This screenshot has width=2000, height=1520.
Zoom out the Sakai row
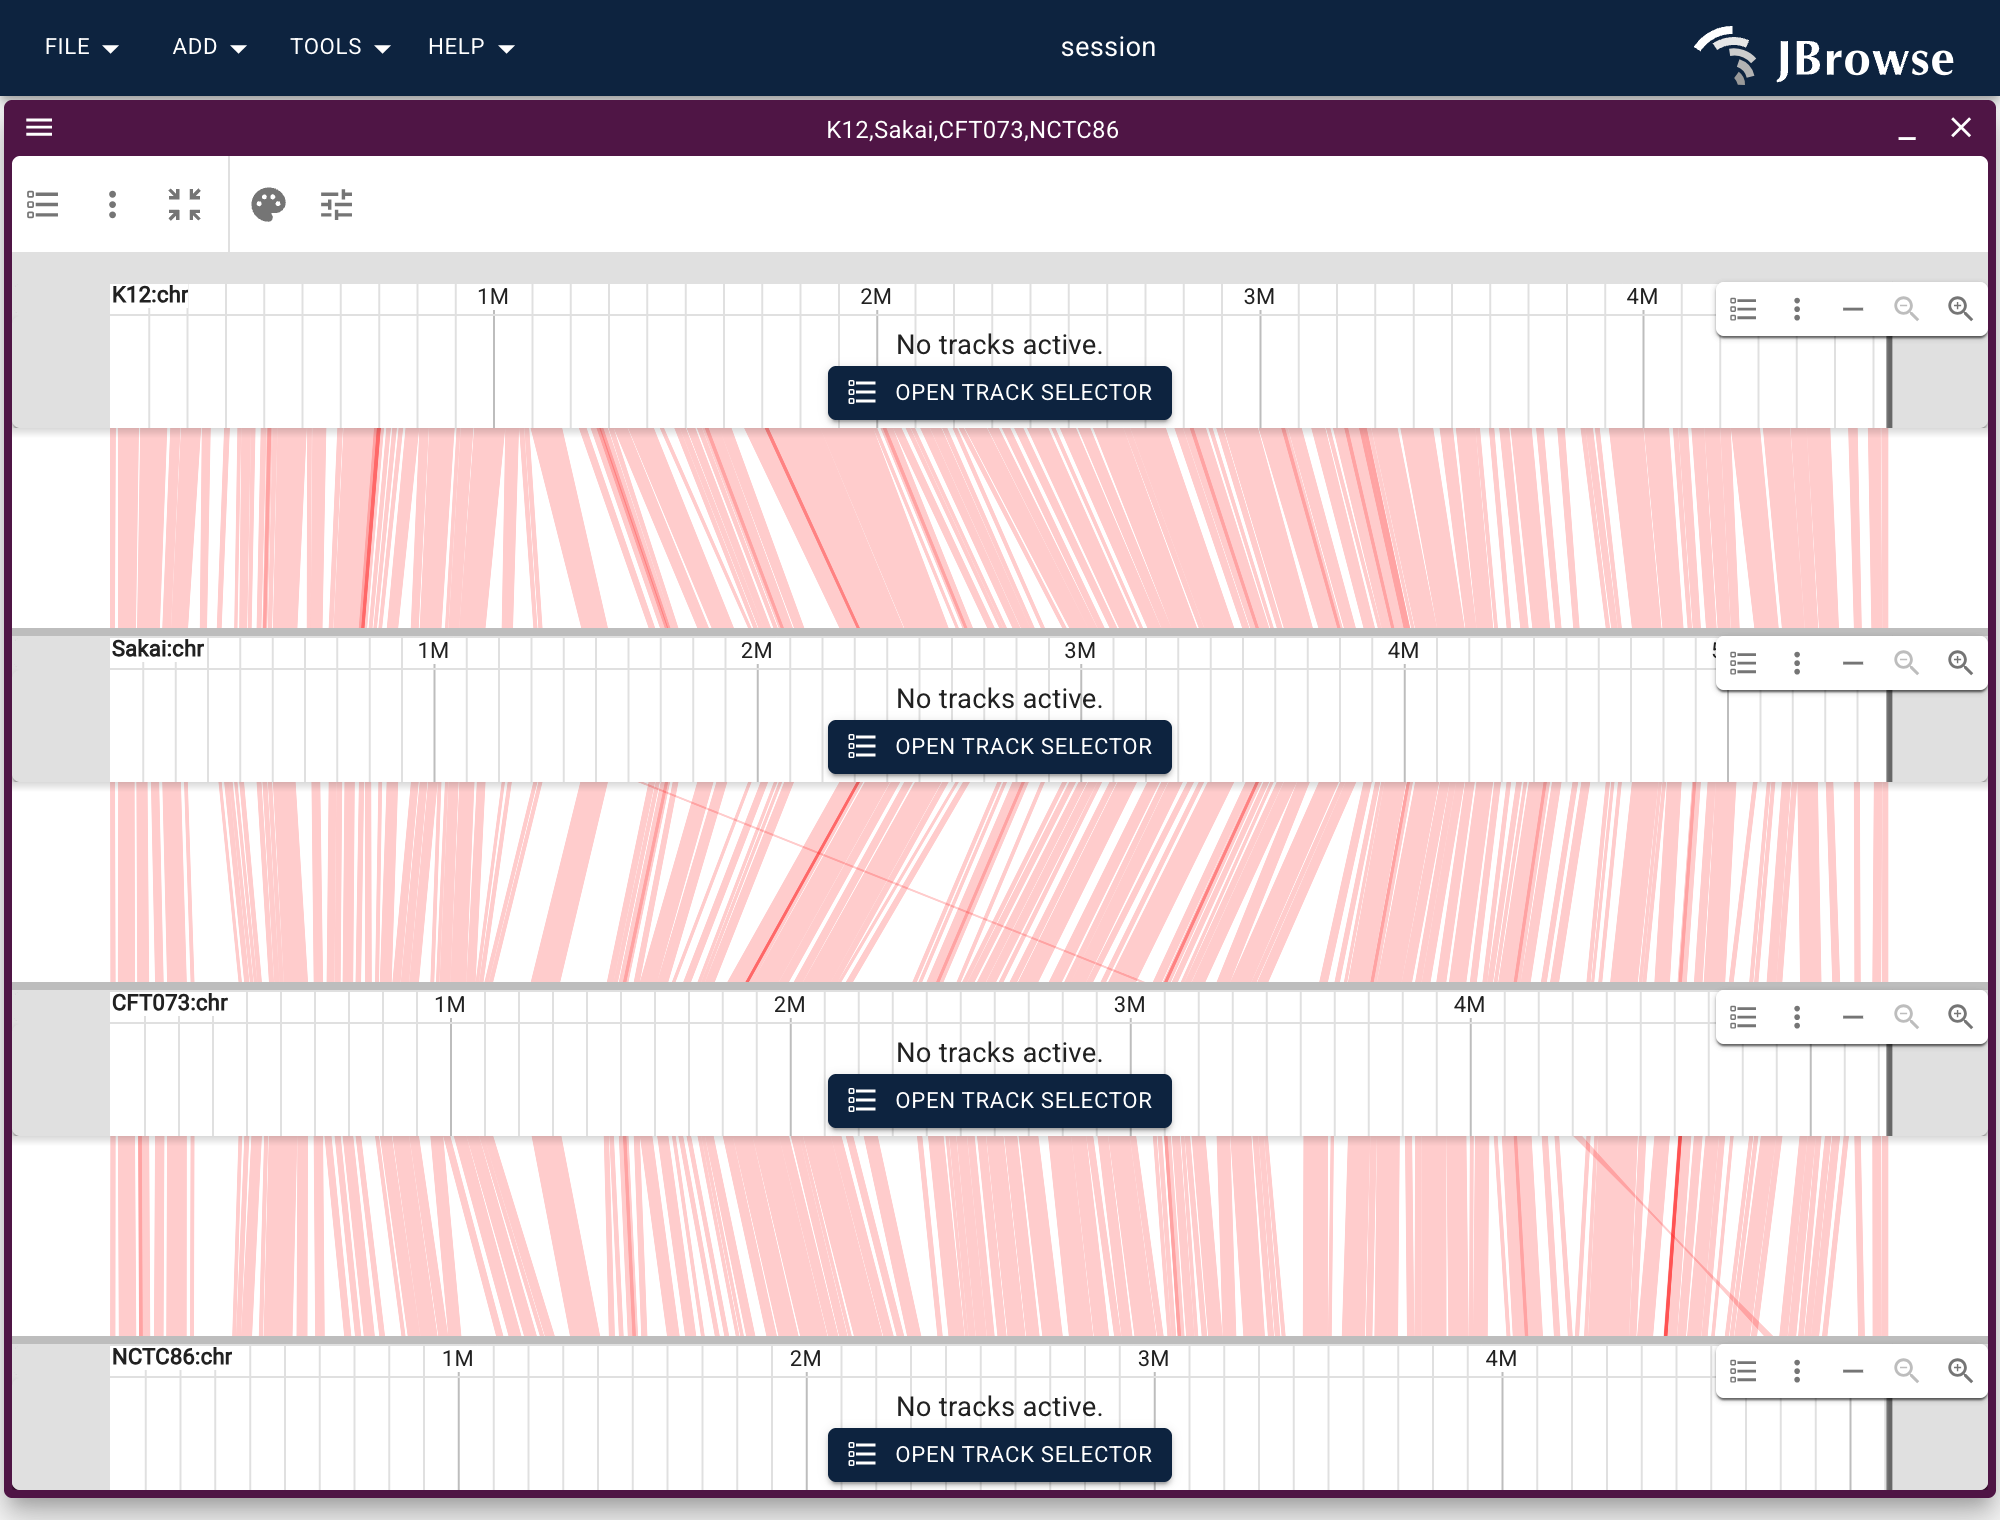pyautogui.click(x=1906, y=663)
